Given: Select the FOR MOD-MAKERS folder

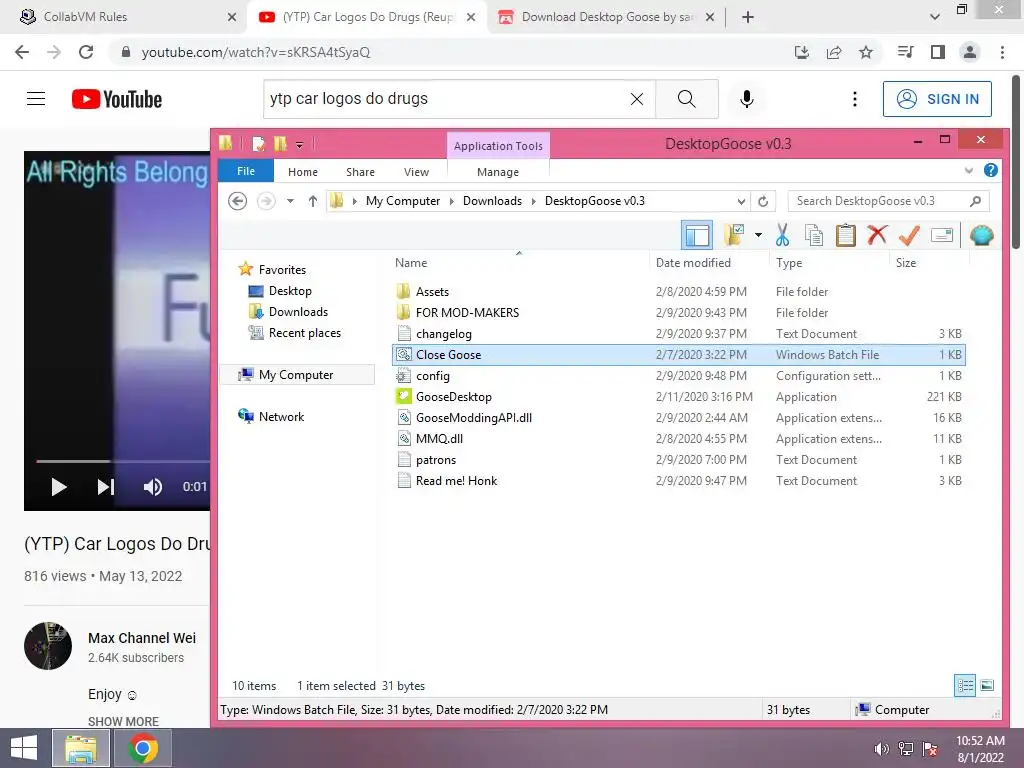Looking at the screenshot, I should tap(467, 312).
